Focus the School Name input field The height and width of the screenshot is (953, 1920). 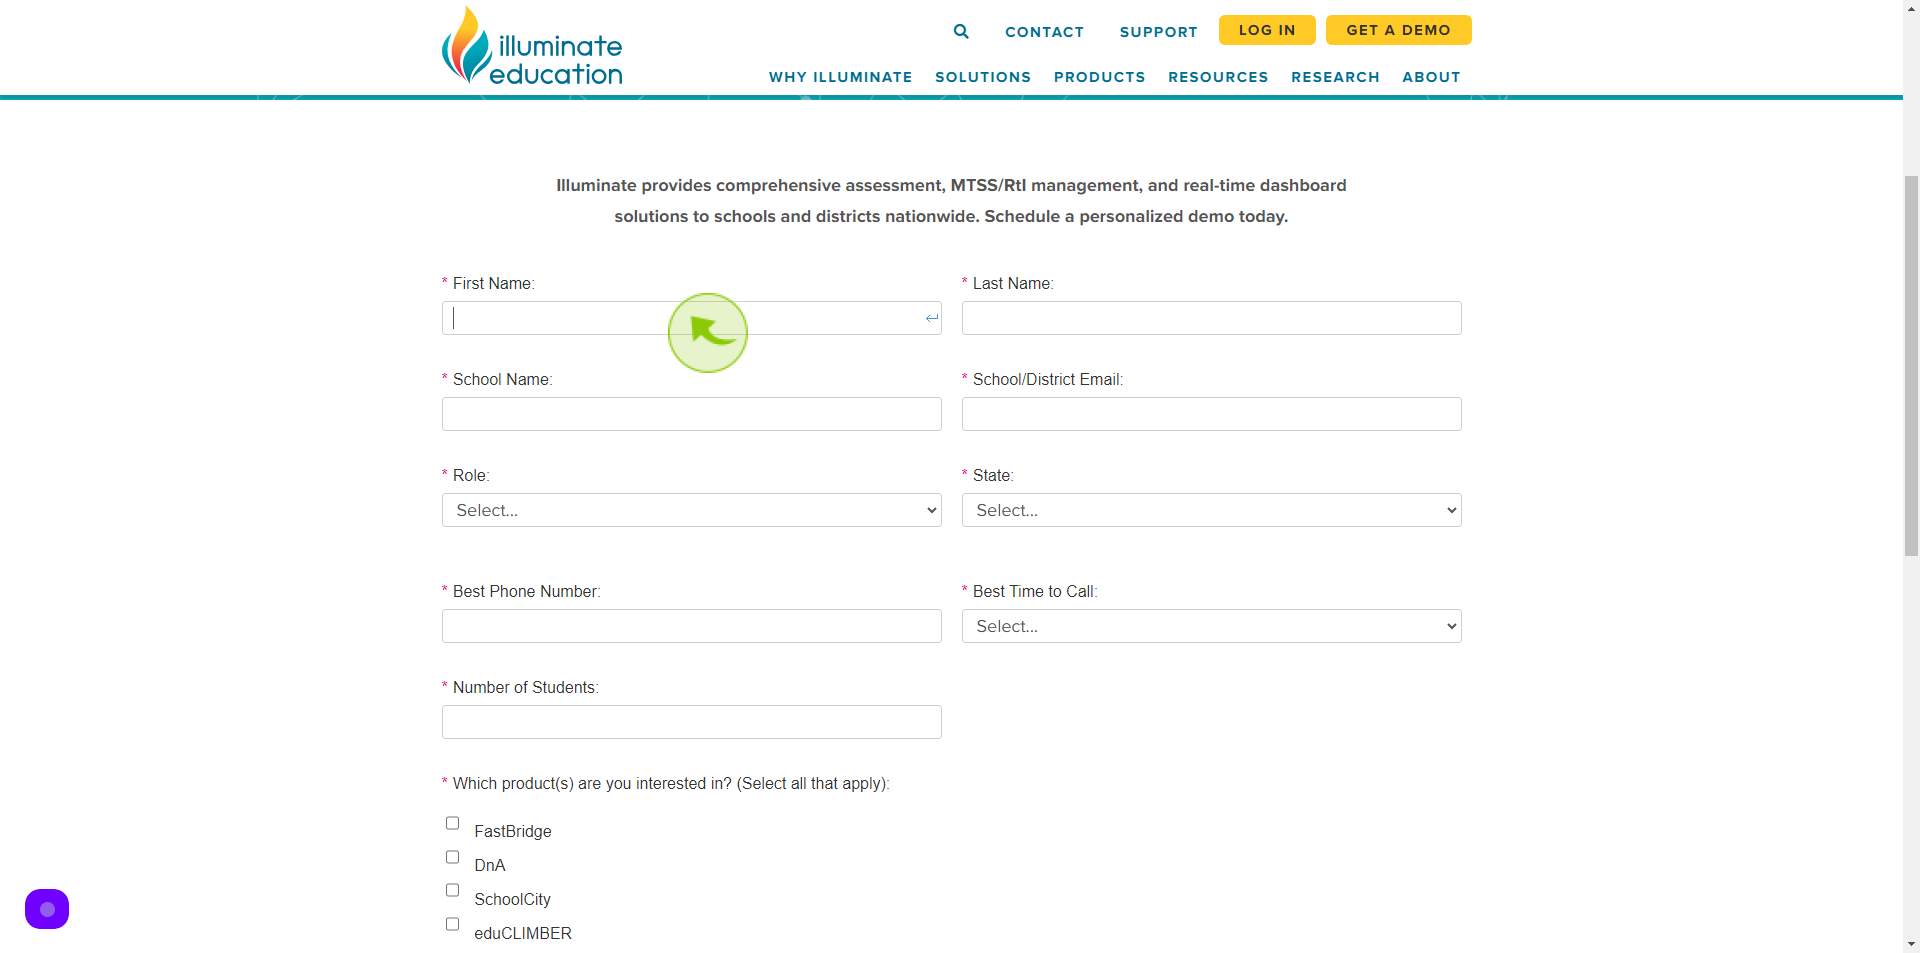coord(692,414)
